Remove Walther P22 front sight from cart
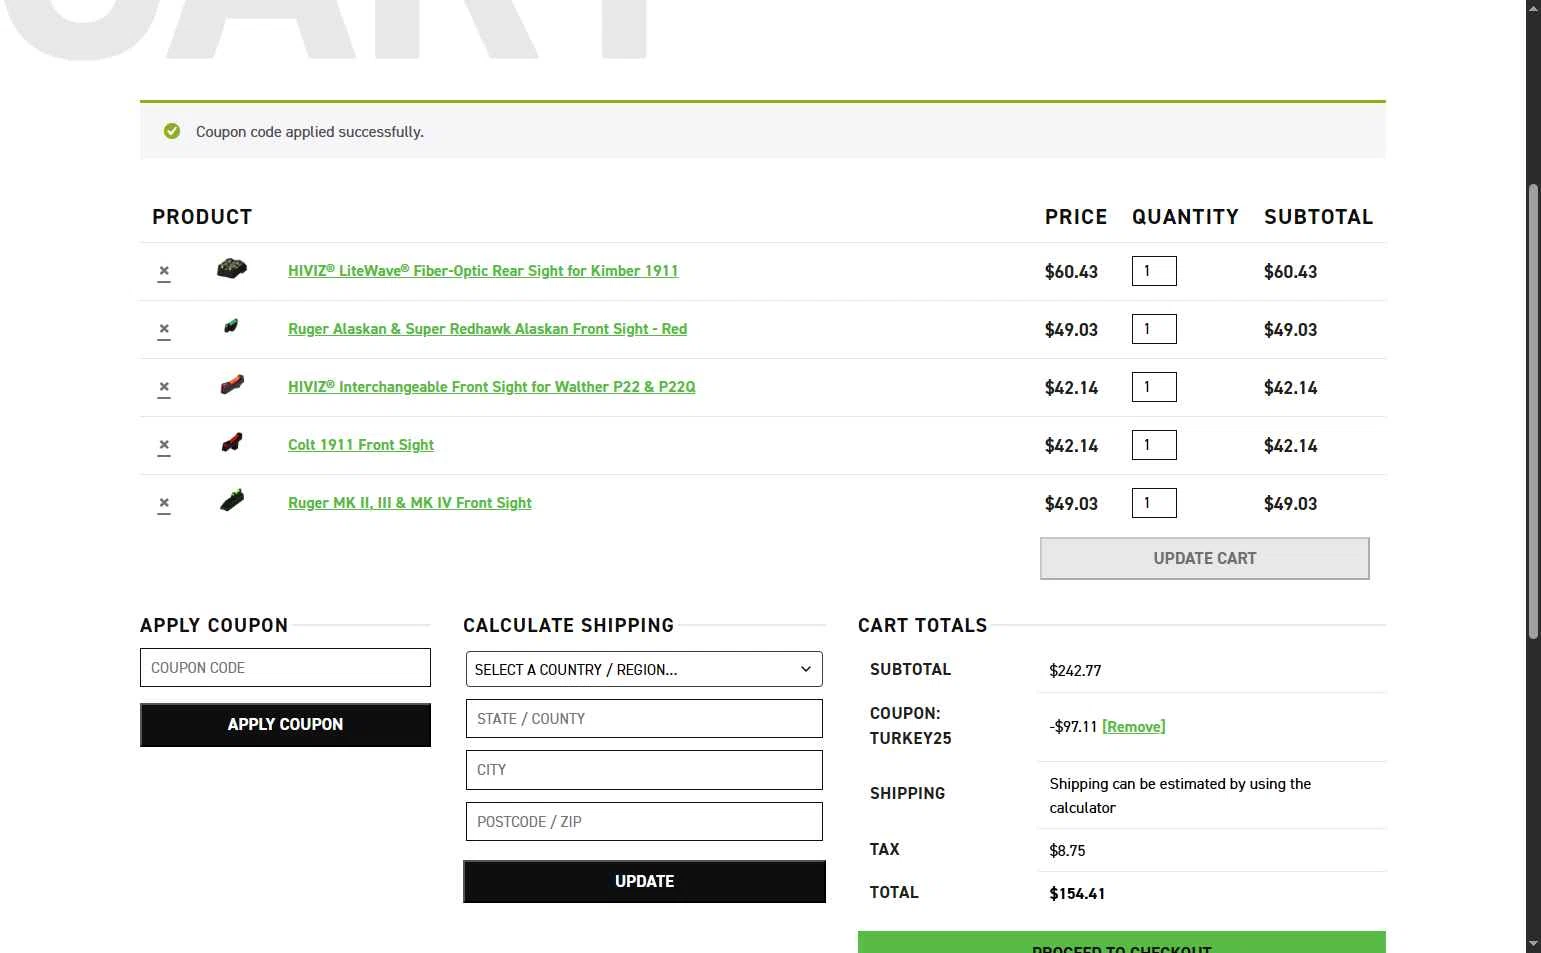The width and height of the screenshot is (1541, 953). 164,388
